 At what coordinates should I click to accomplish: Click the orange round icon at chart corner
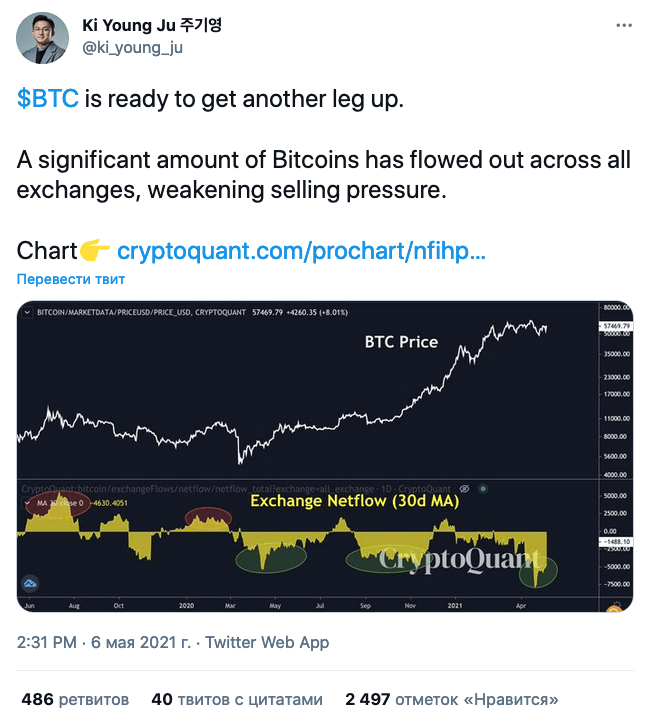point(615,609)
